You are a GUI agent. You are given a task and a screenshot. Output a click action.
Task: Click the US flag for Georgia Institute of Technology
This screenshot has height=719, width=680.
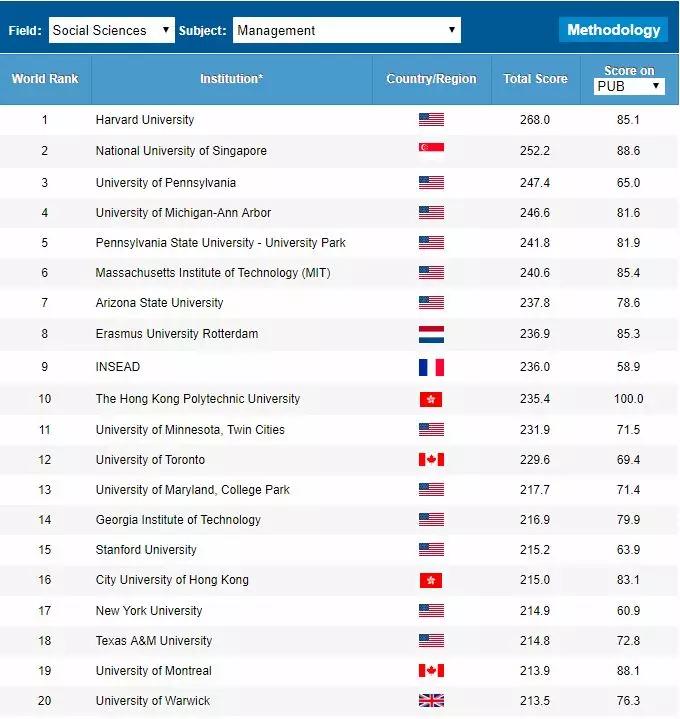(431, 520)
